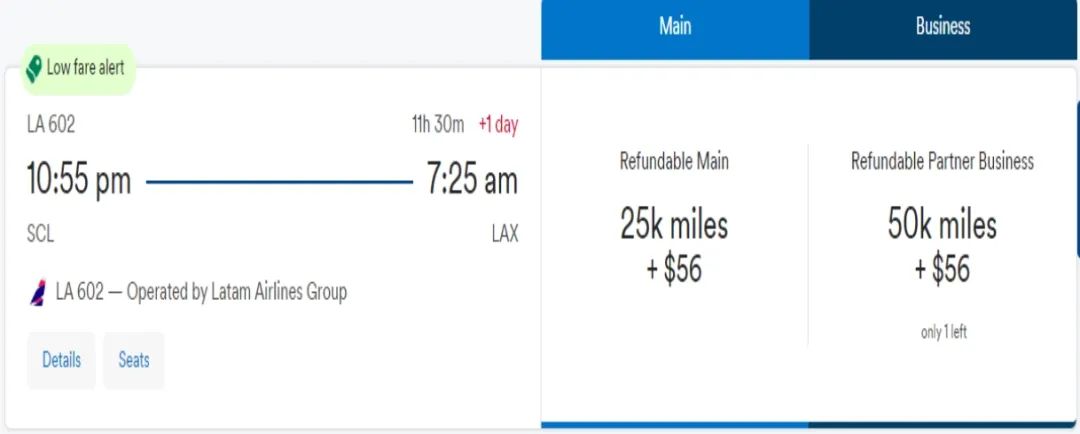The width and height of the screenshot is (1080, 434).
Task: Click the 10:55 pm departure time
Action: pyautogui.click(x=79, y=181)
